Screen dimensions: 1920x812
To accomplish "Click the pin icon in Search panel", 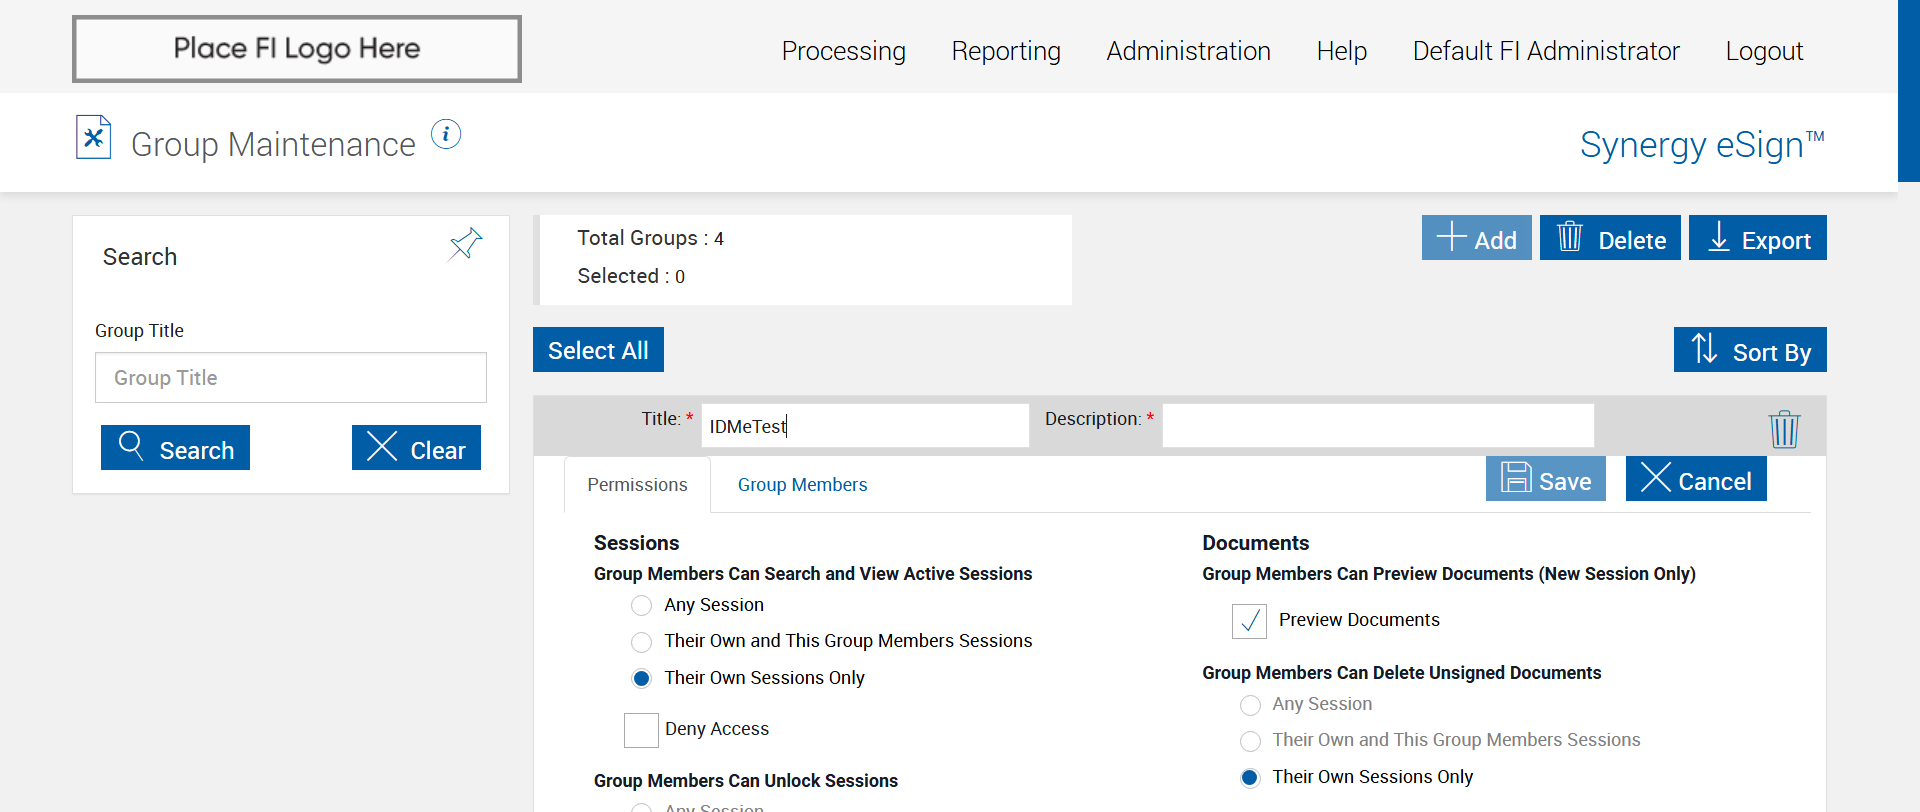I will coord(466,243).
